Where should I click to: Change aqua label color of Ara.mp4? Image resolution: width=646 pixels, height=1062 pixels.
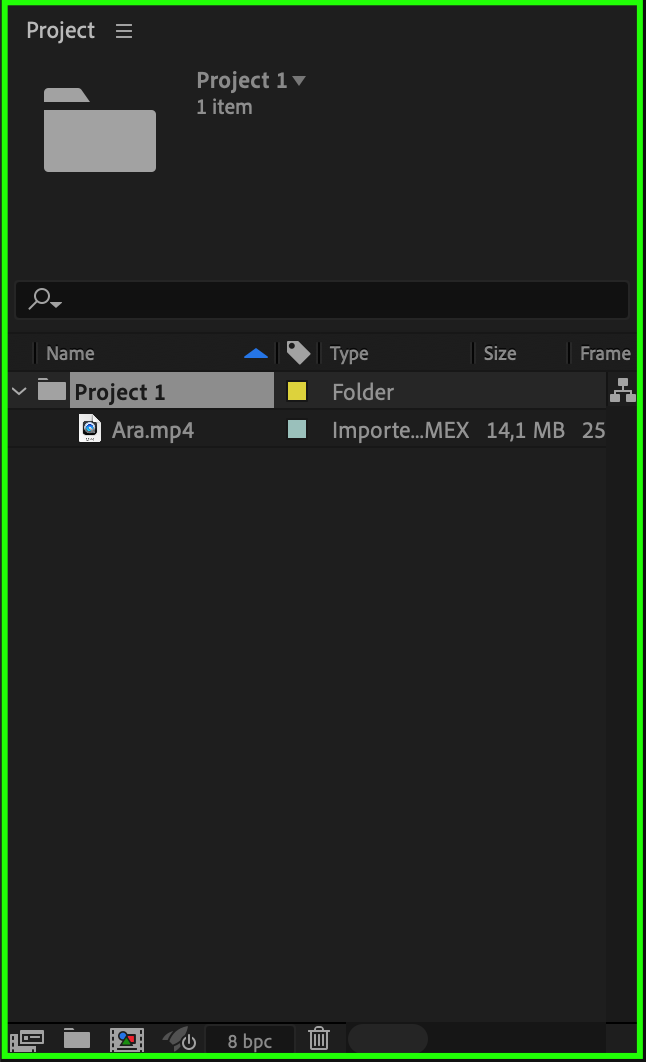pyautogui.click(x=297, y=429)
